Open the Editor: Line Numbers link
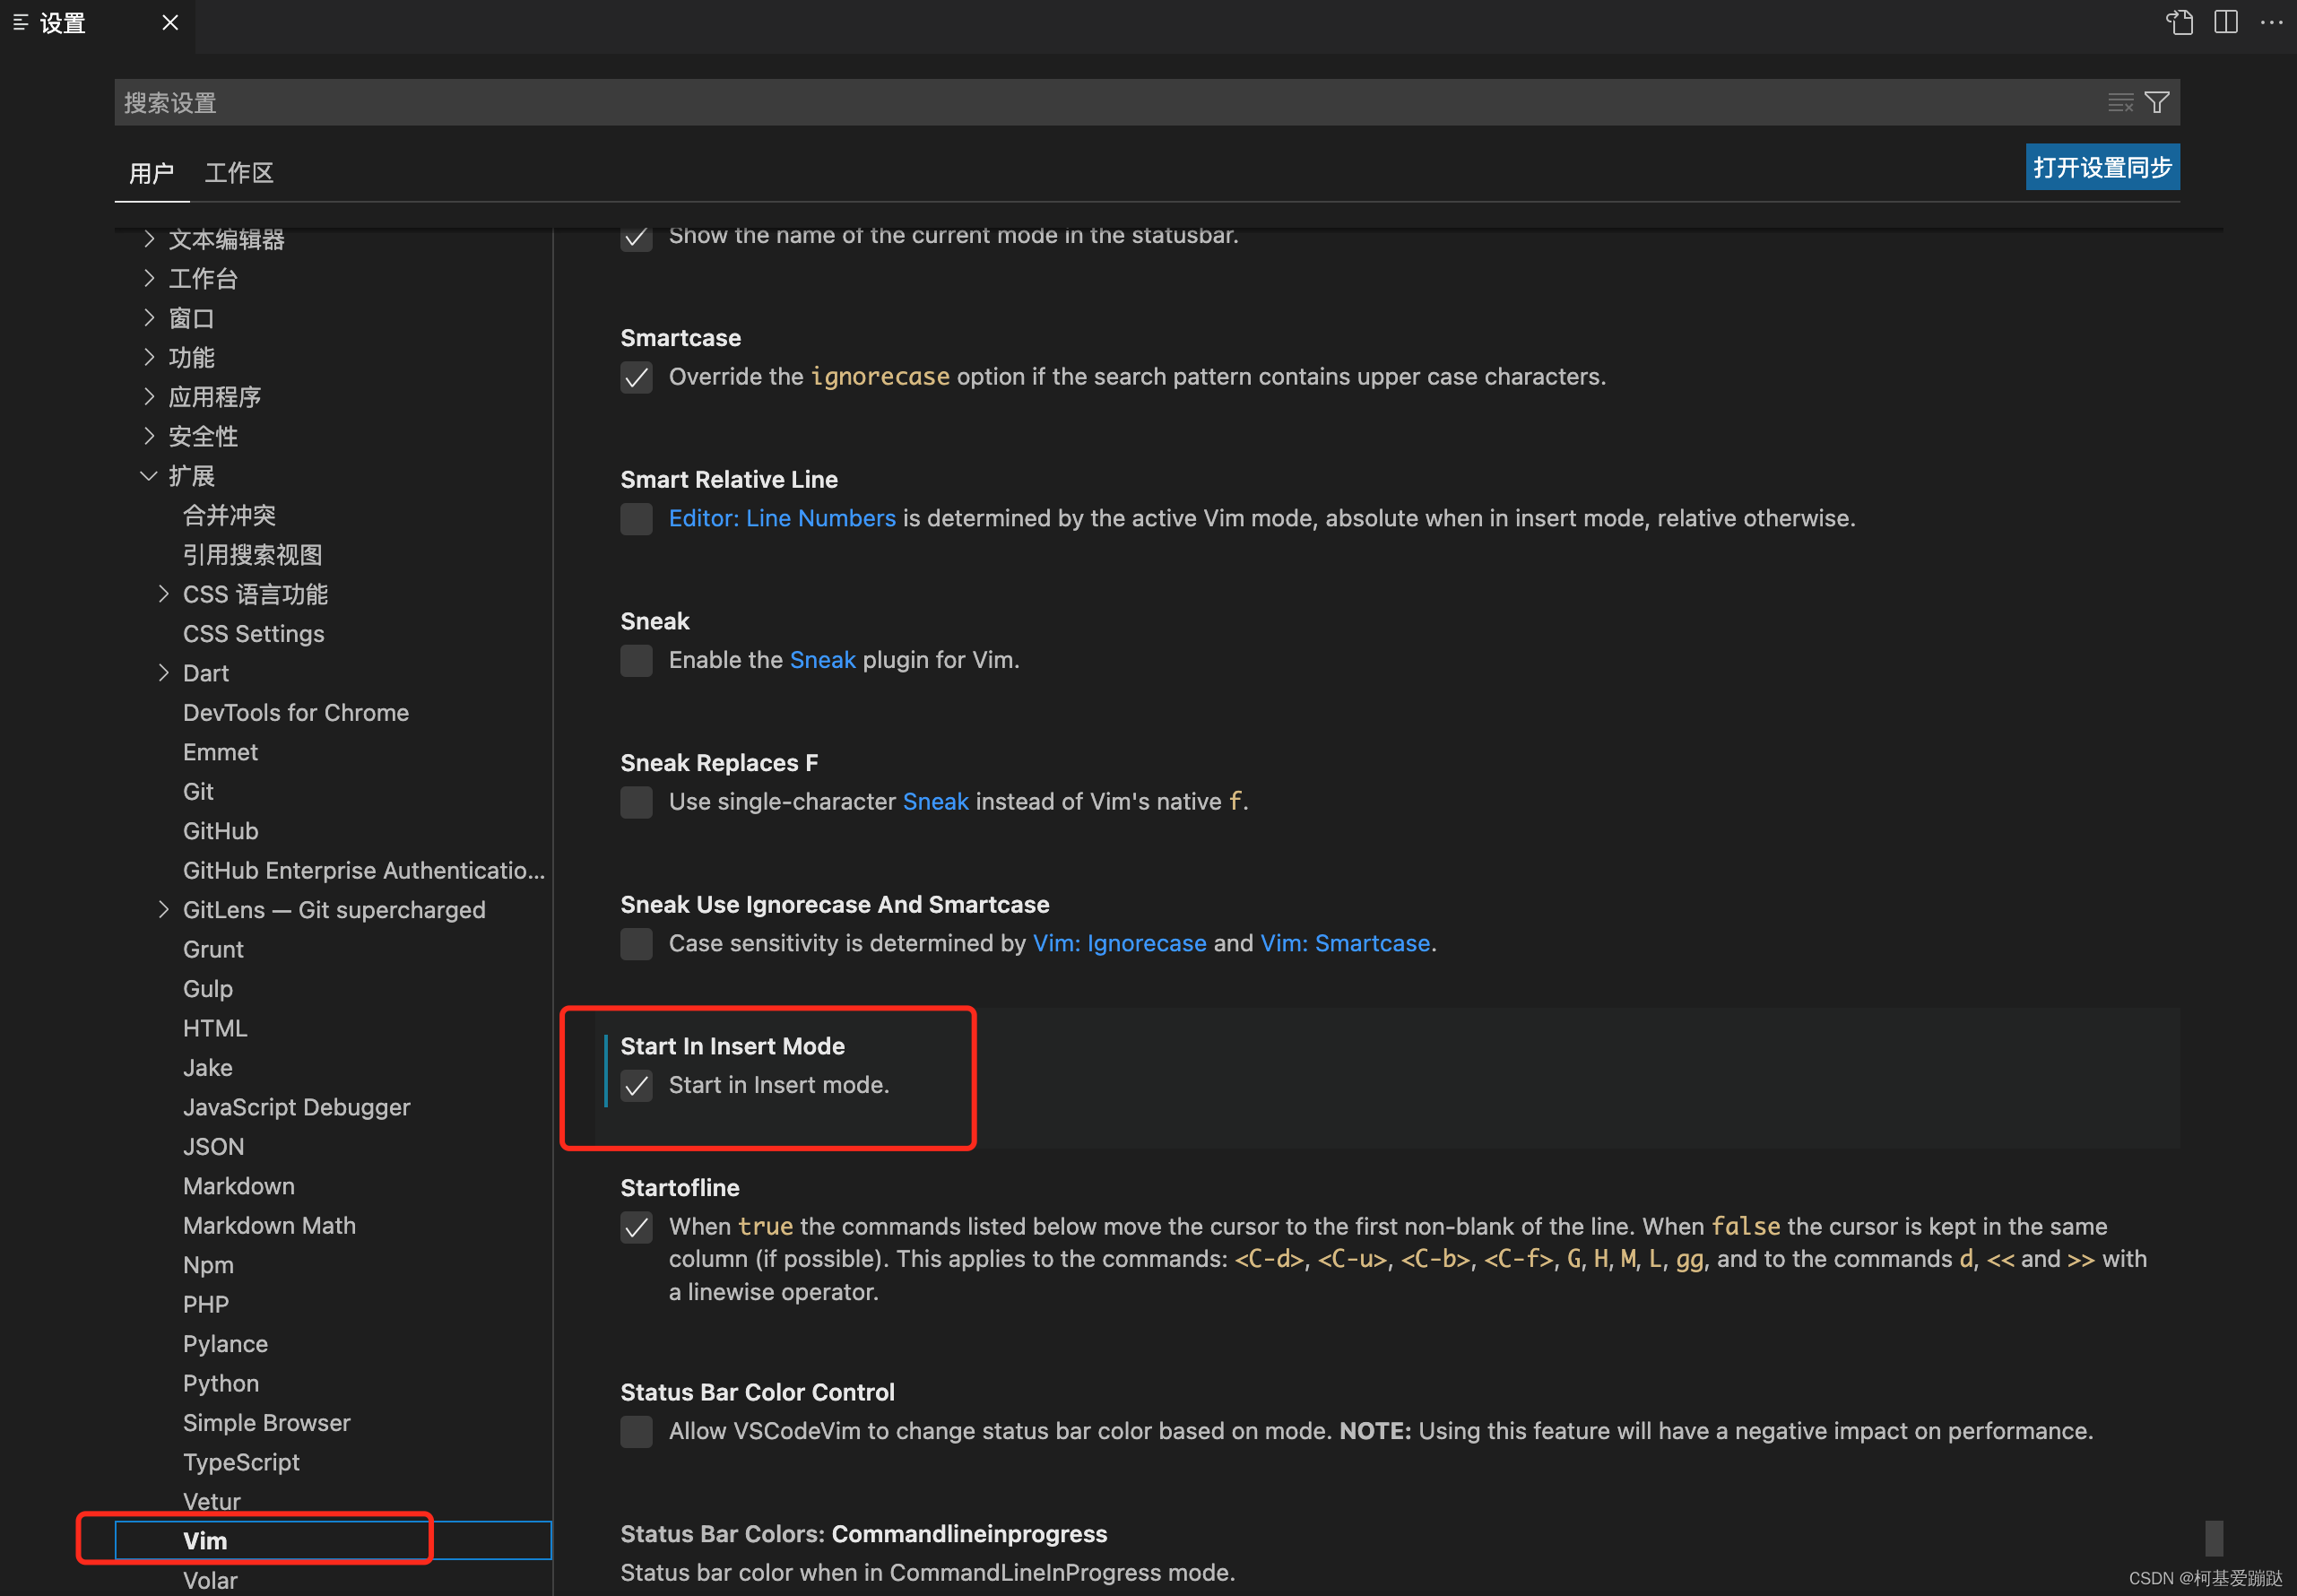The width and height of the screenshot is (2297, 1596). pyautogui.click(x=782, y=518)
